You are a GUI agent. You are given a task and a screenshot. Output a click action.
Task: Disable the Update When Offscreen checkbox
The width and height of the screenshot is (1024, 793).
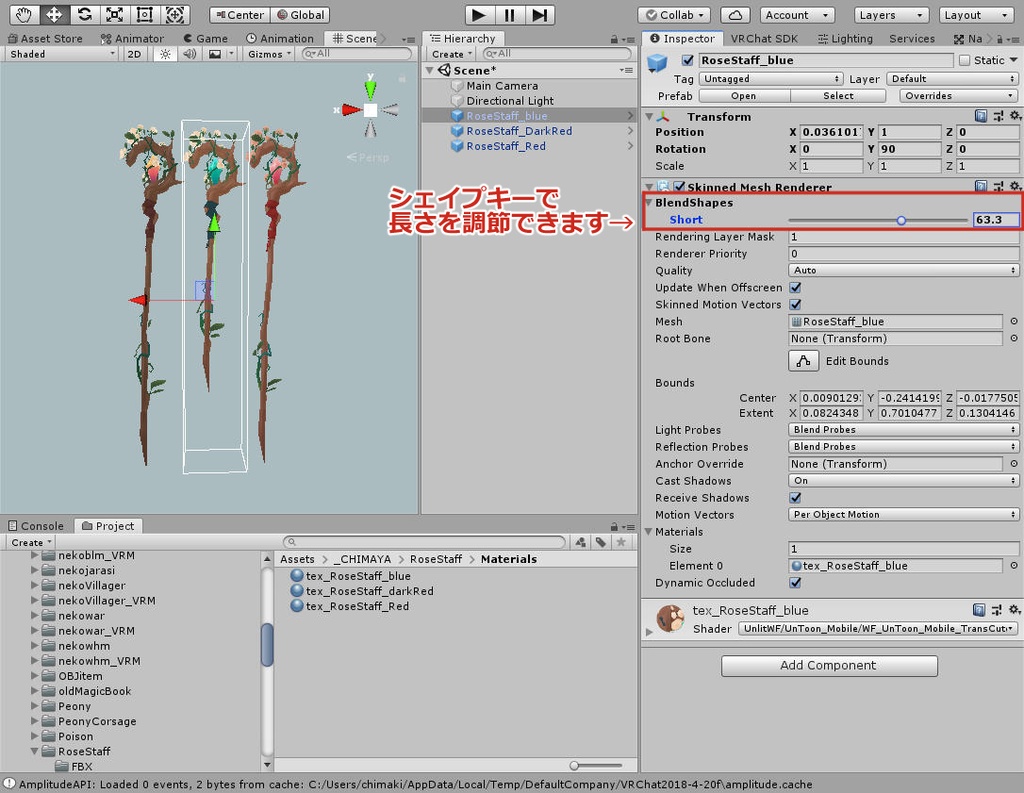[x=793, y=287]
